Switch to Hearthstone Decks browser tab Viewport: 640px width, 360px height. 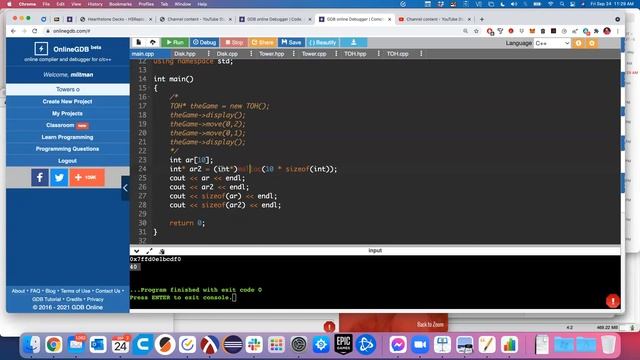(x=116, y=19)
